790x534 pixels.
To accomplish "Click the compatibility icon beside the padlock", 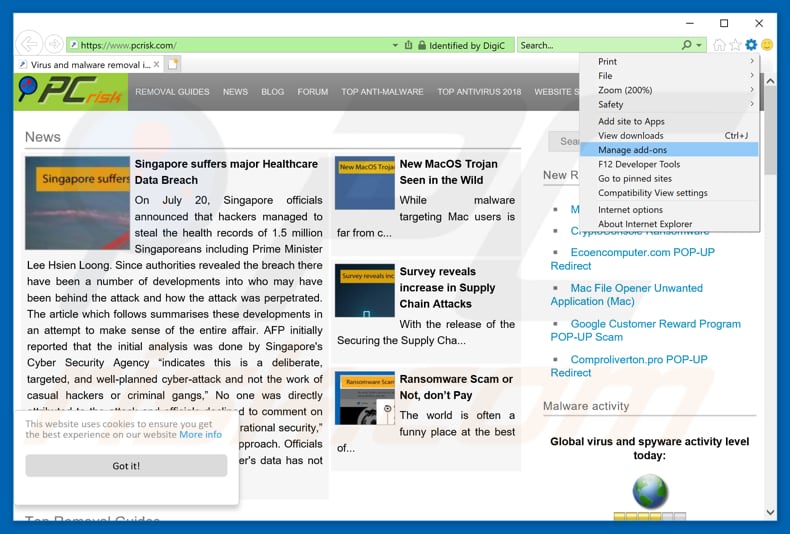I will [409, 45].
